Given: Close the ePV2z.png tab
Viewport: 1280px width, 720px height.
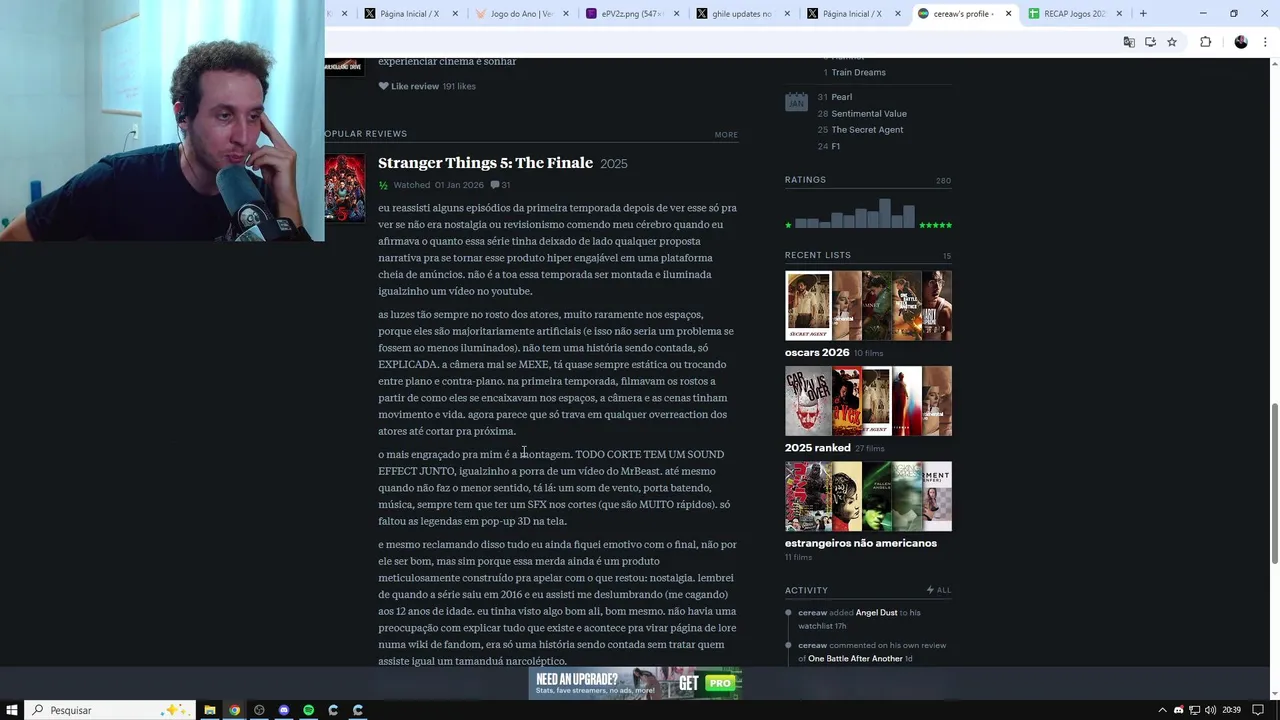Looking at the screenshot, I should [x=677, y=14].
